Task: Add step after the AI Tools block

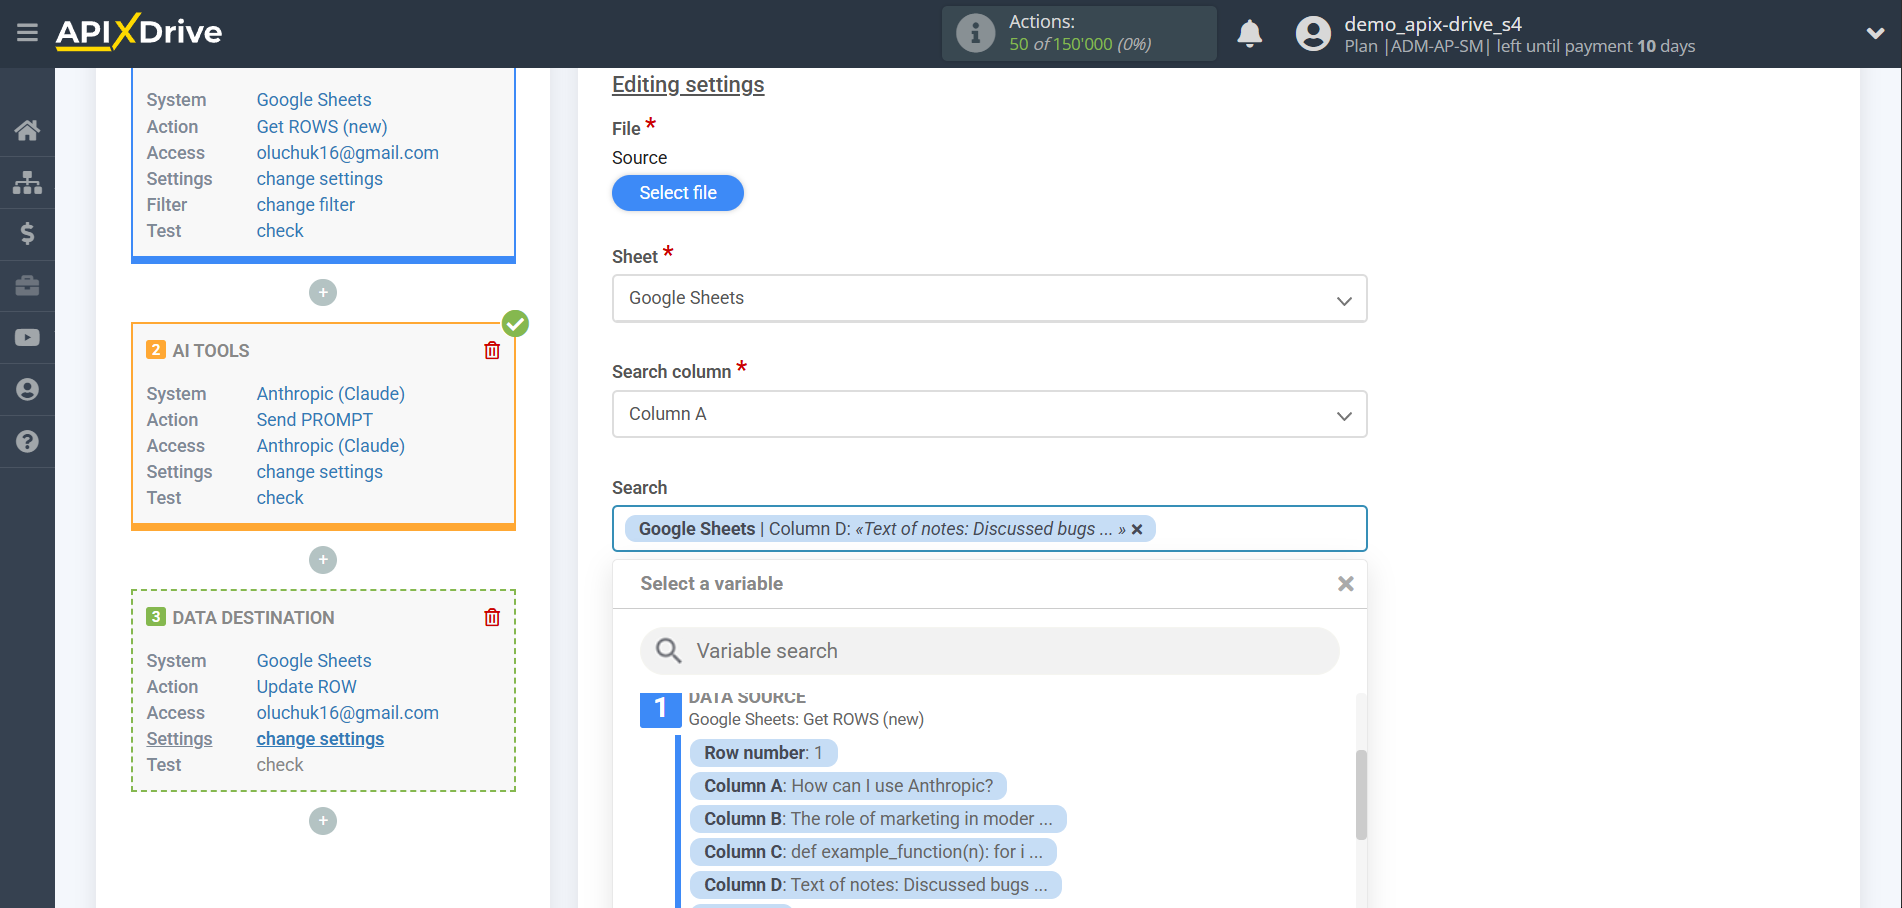Action: point(323,560)
